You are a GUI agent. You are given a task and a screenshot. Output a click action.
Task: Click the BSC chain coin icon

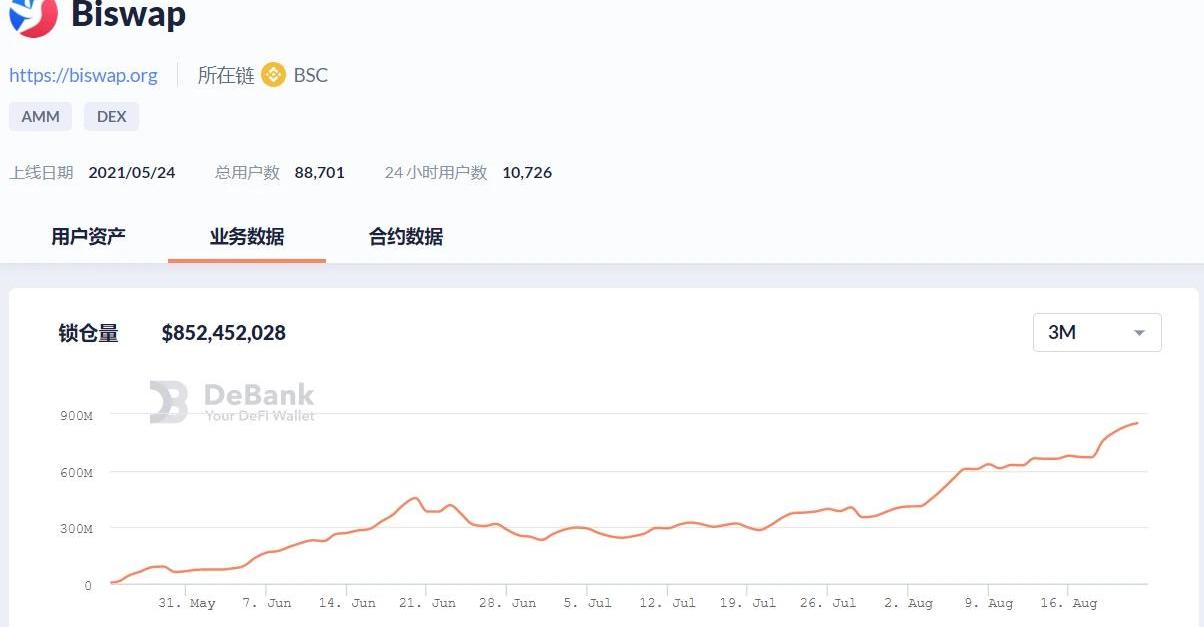(x=273, y=75)
